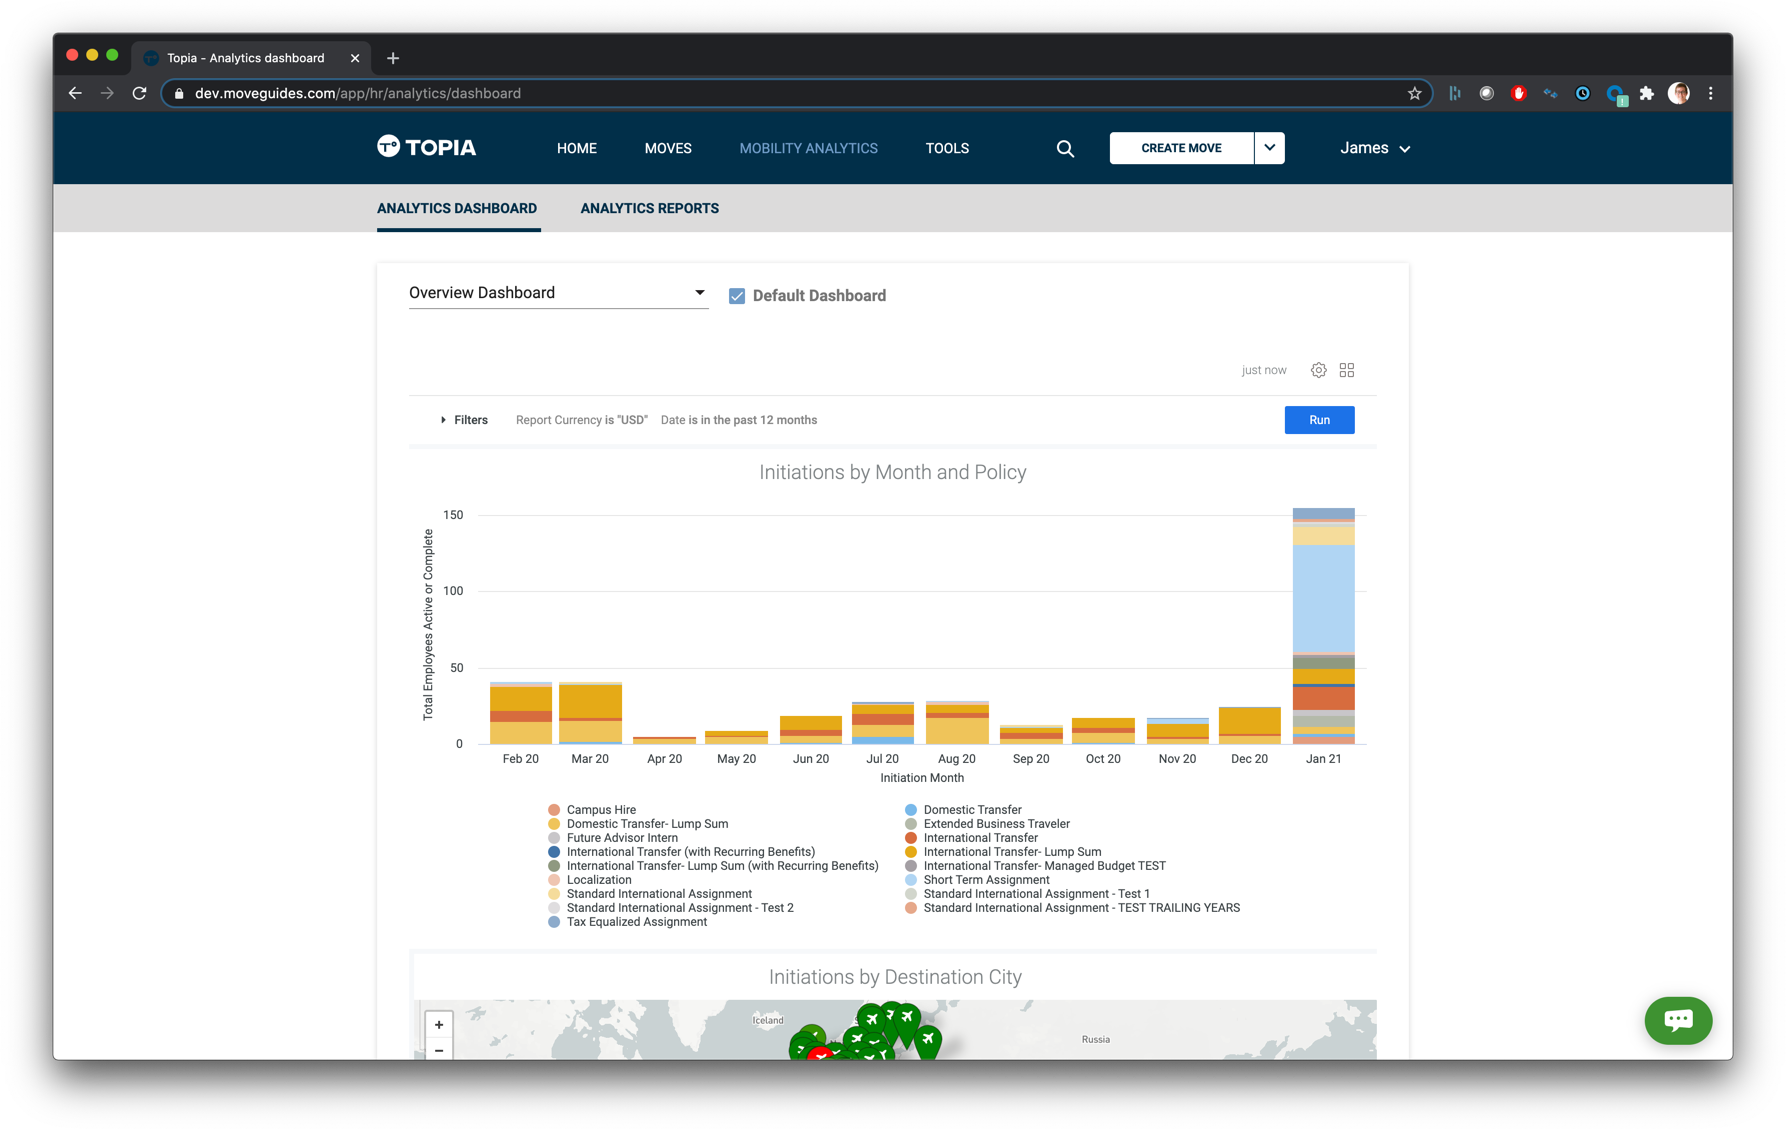Image resolution: width=1786 pixels, height=1129 pixels.
Task: Open dashboard settings gear icon
Action: [1318, 370]
